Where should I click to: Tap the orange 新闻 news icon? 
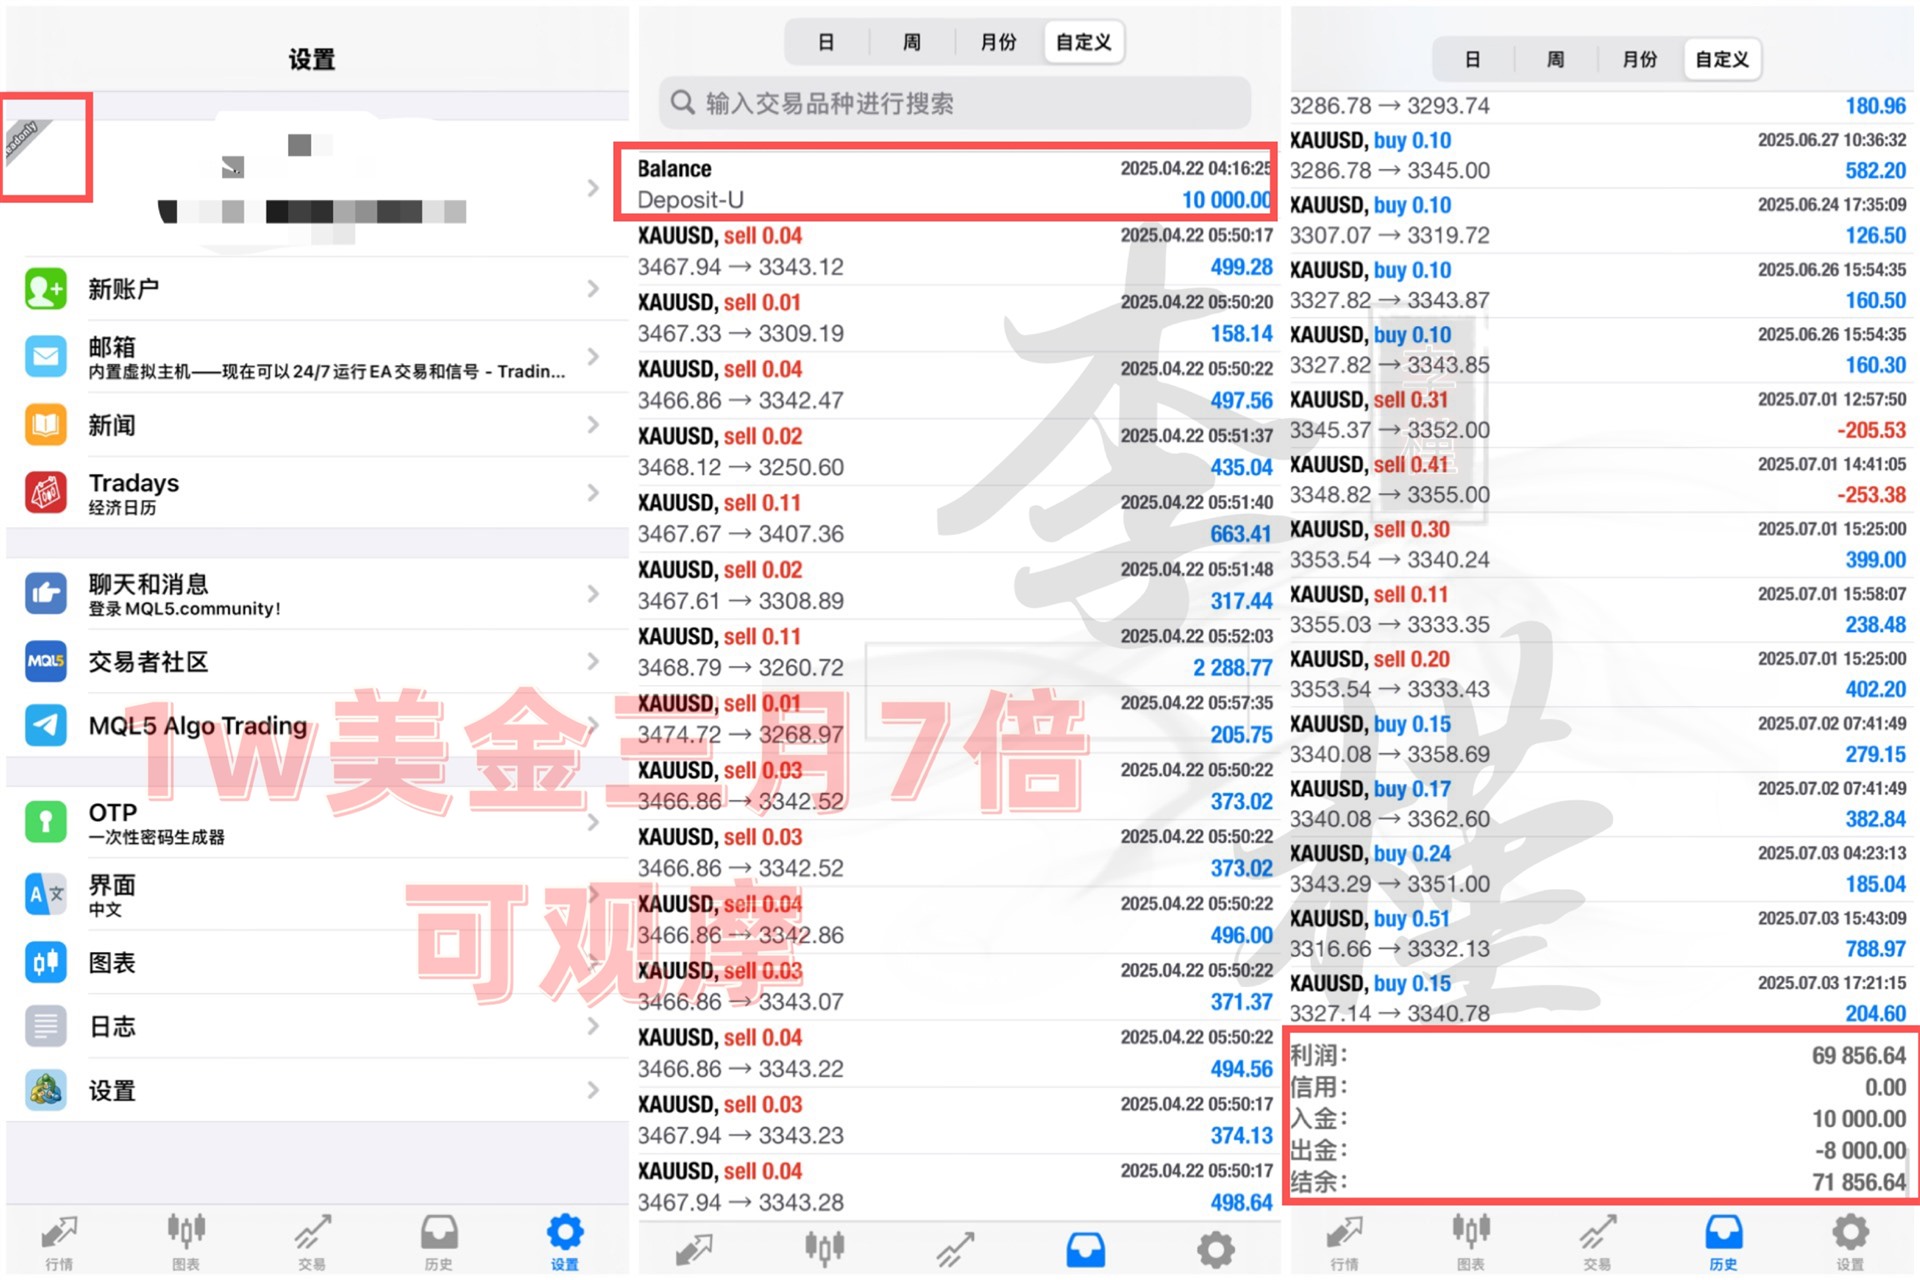46,425
